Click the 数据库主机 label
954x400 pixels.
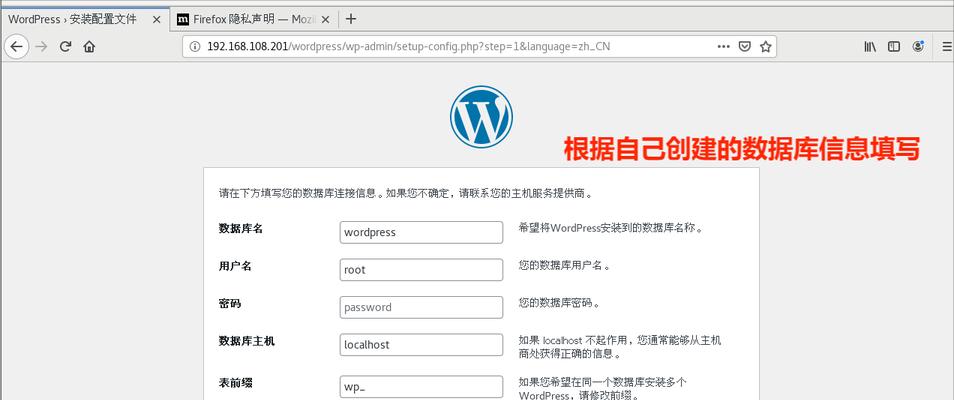[x=246, y=341]
